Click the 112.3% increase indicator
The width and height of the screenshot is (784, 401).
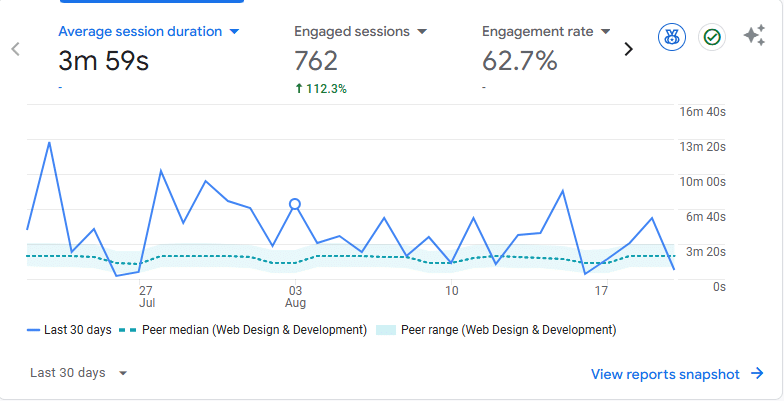(x=321, y=89)
